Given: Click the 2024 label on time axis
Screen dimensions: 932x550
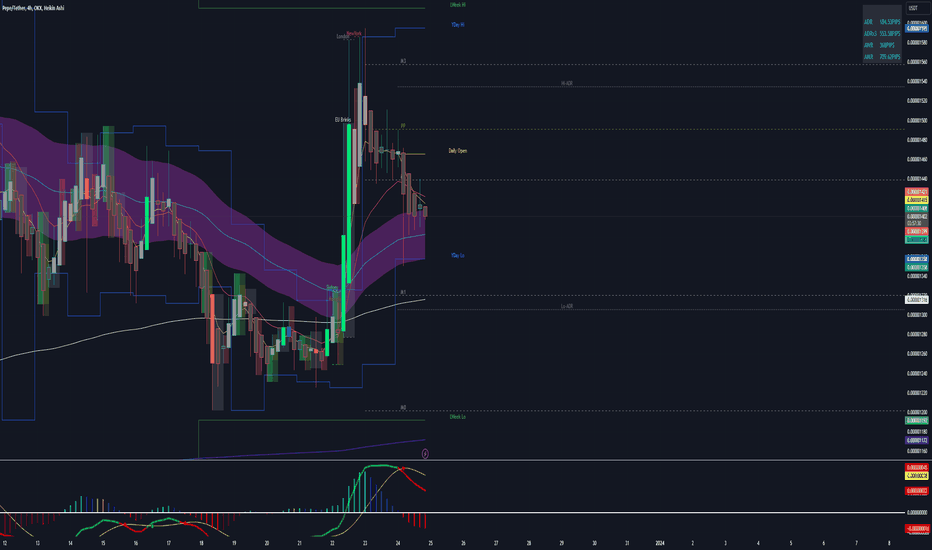Looking at the screenshot, I should coord(659,543).
